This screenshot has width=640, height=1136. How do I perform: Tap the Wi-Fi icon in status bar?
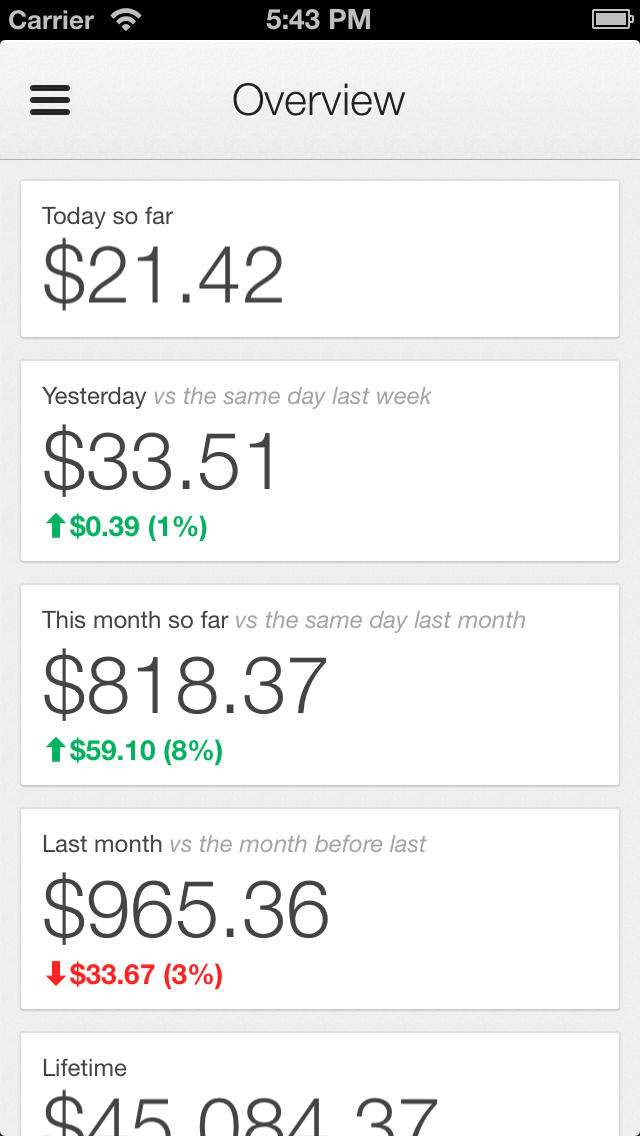tap(126, 19)
